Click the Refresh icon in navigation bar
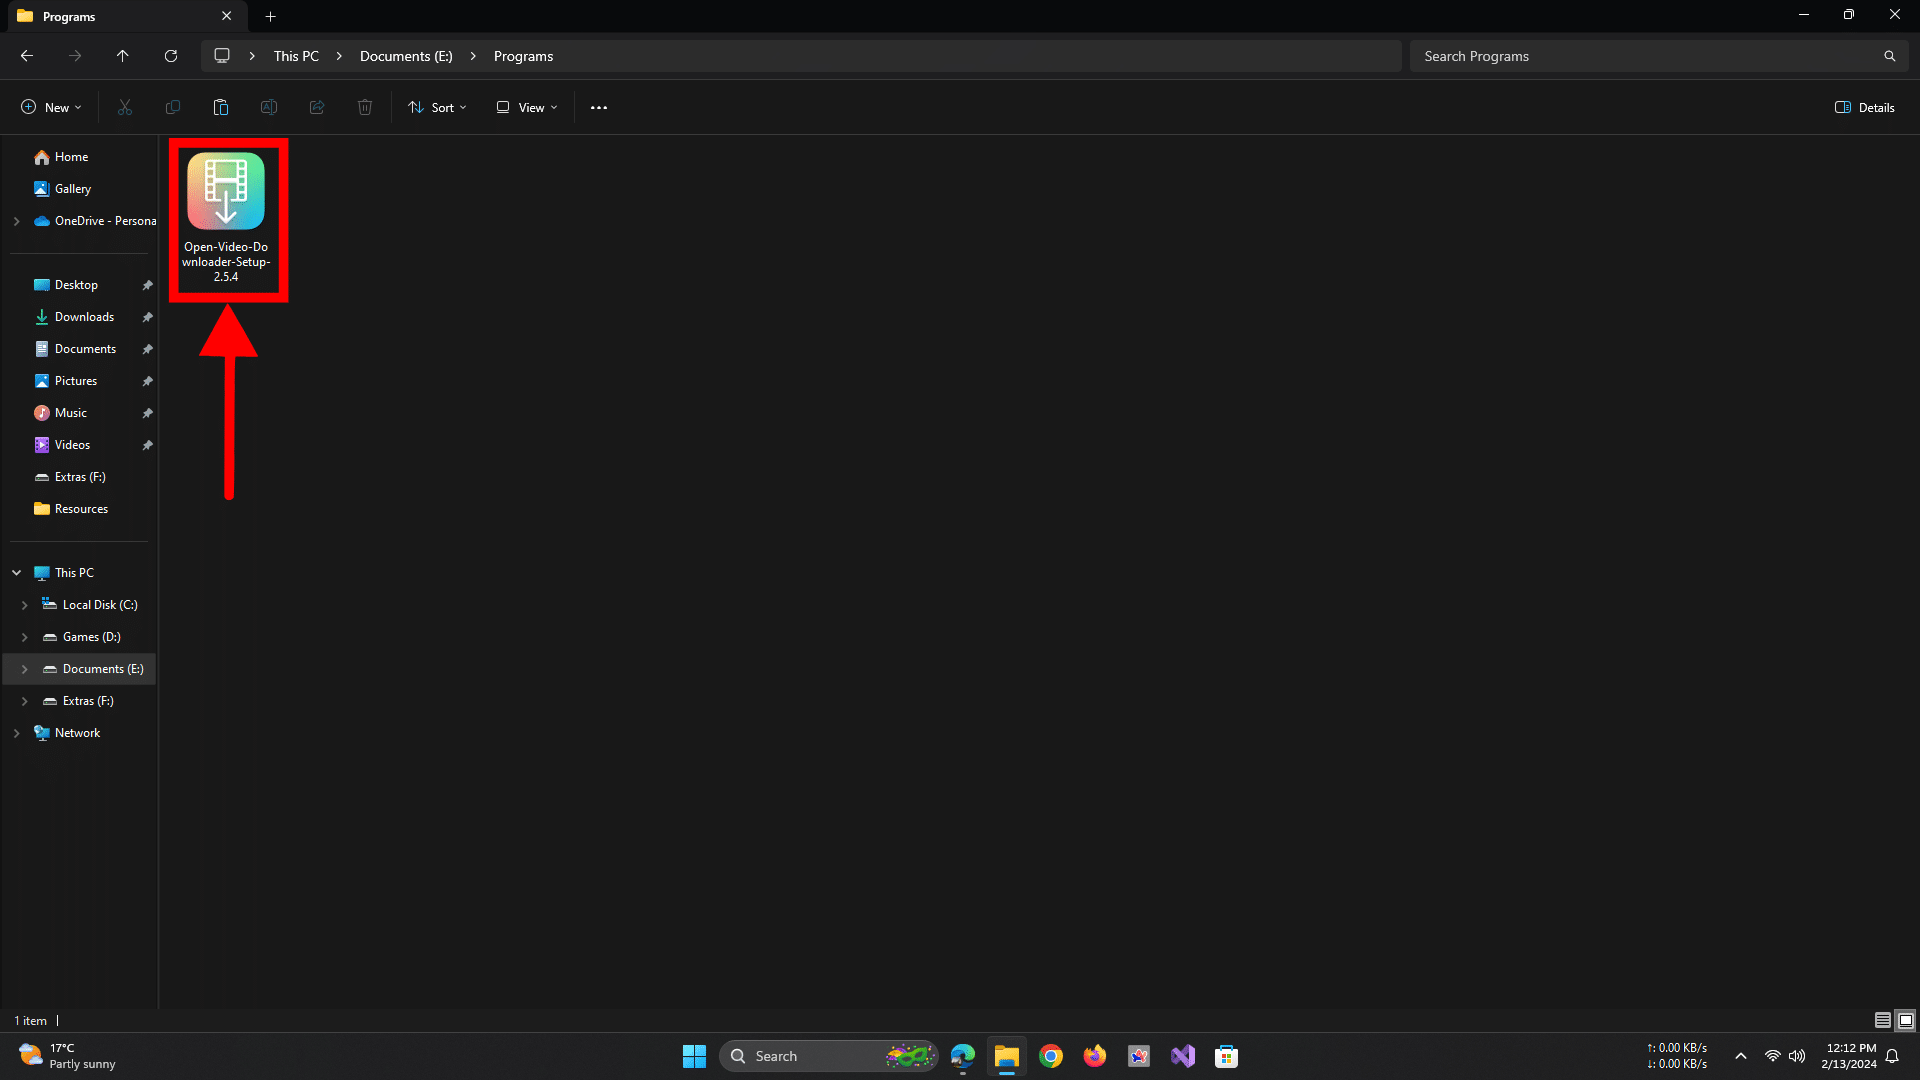Image resolution: width=1920 pixels, height=1080 pixels. coord(171,56)
